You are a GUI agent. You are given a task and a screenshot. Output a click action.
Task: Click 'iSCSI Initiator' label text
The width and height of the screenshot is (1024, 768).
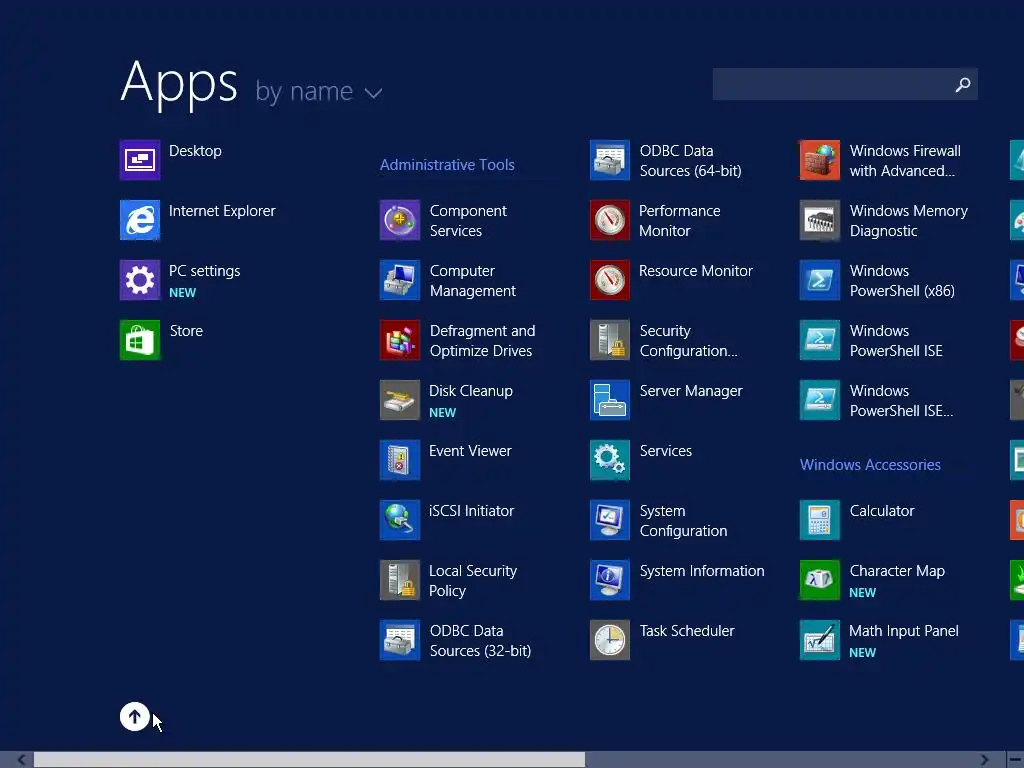[472, 511]
